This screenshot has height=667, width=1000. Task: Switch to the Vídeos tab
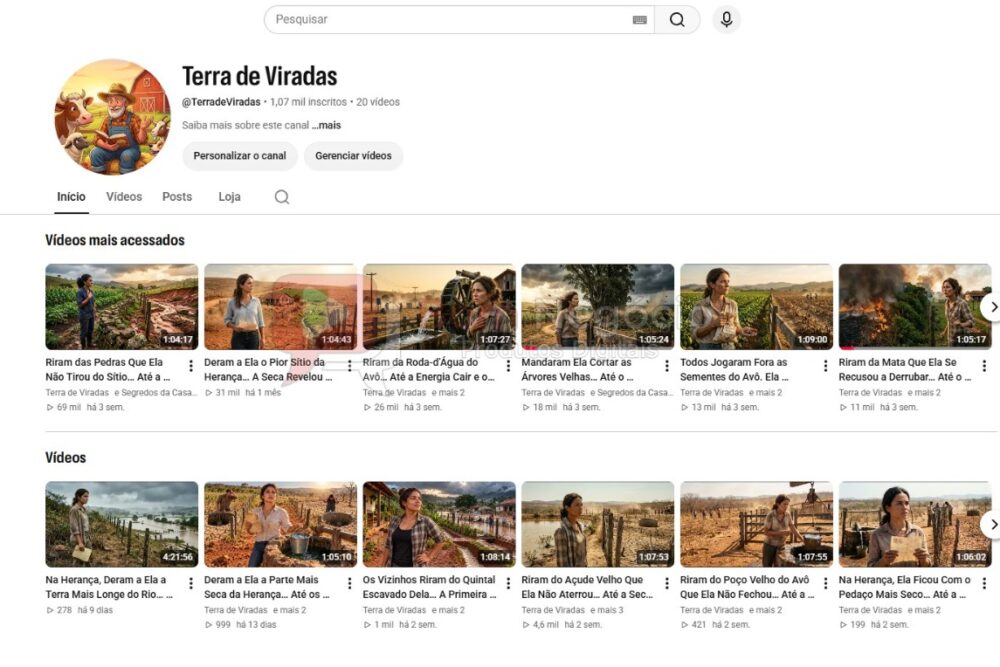(x=124, y=197)
